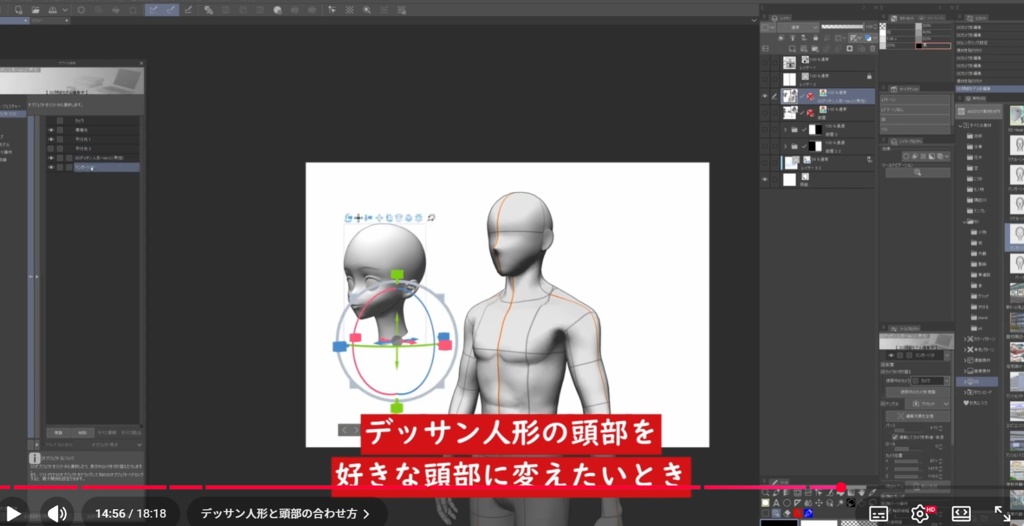Image resolution: width=1024 pixels, height=526 pixels.
Task: Select the highlighted 3D folder in material tree
Action: point(978,381)
